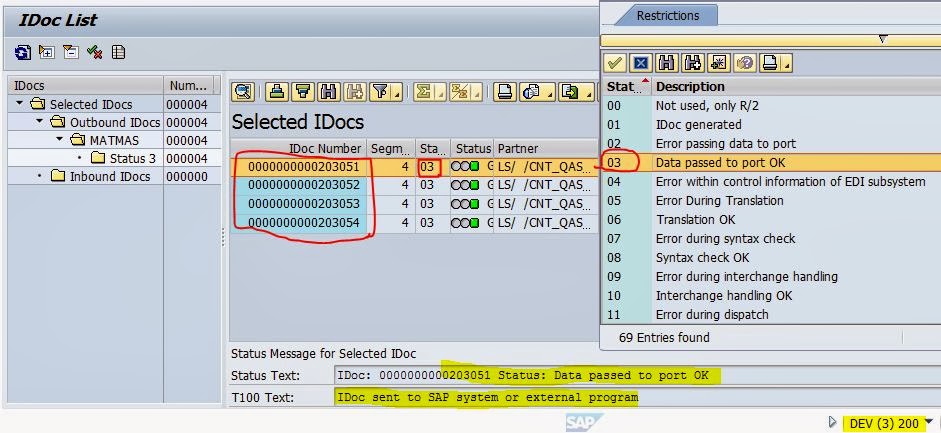
Task: Open the DEV (3) 200 status dropdown
Action: tap(930, 422)
